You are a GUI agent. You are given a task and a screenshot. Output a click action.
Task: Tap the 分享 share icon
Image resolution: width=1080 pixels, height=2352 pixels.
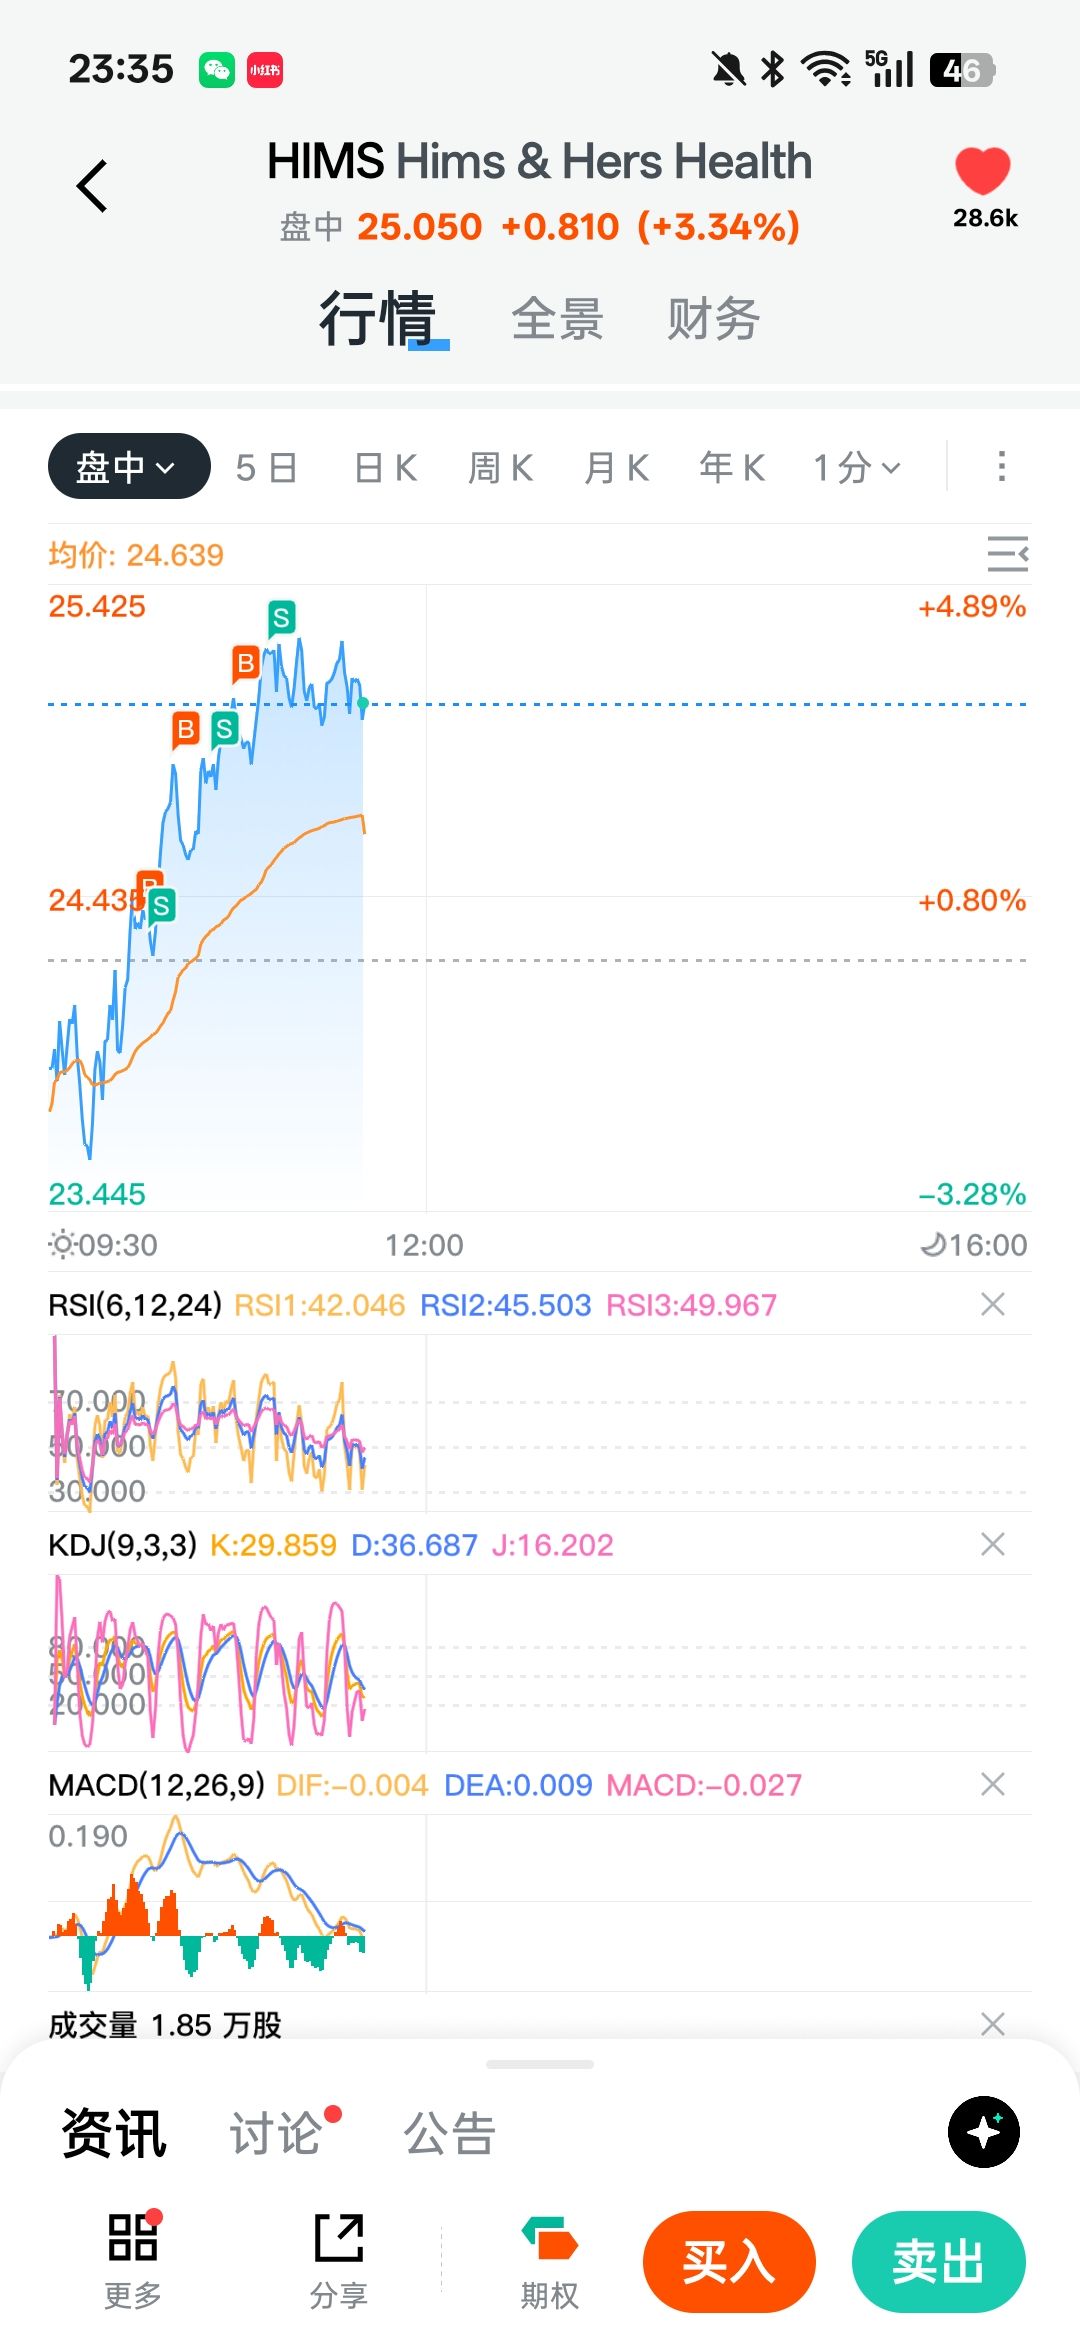click(x=339, y=2238)
